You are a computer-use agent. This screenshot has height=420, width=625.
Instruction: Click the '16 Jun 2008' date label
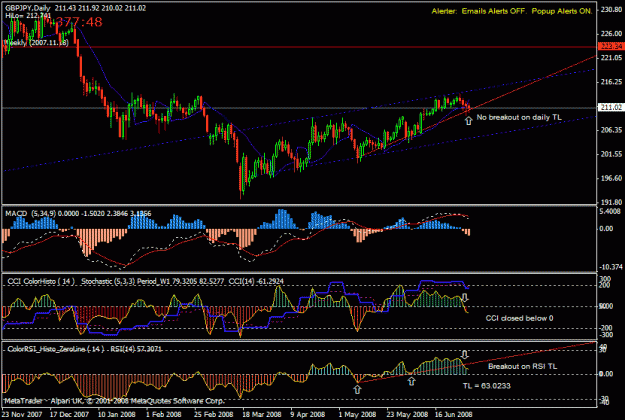(454, 414)
